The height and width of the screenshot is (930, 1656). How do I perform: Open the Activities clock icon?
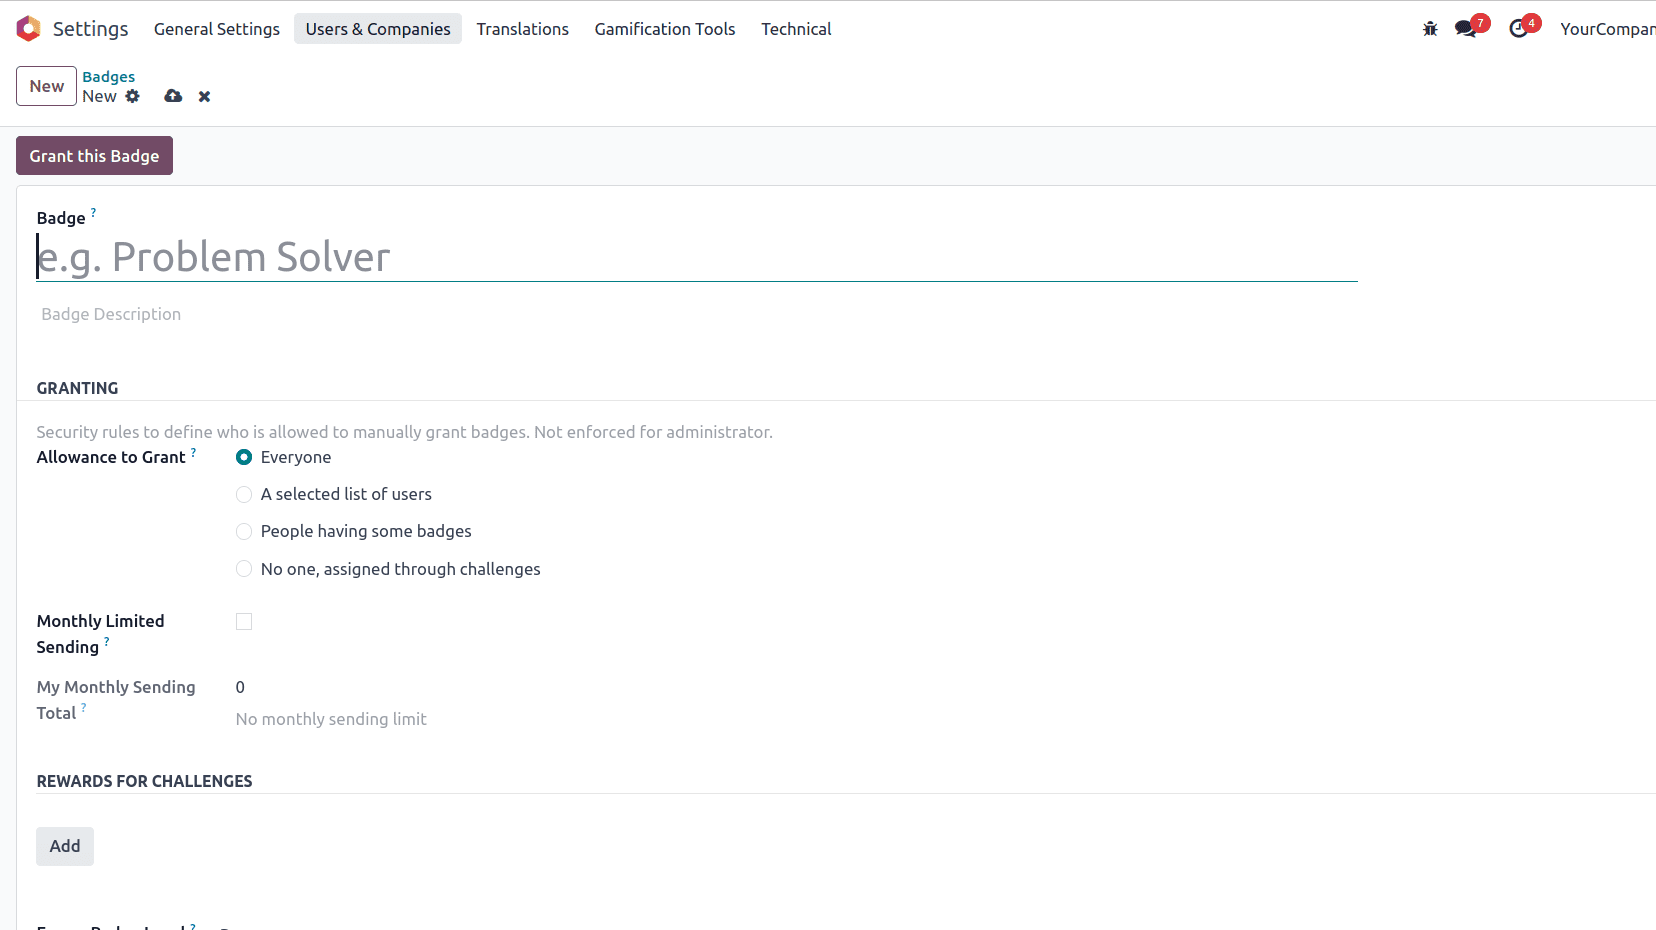click(1517, 29)
